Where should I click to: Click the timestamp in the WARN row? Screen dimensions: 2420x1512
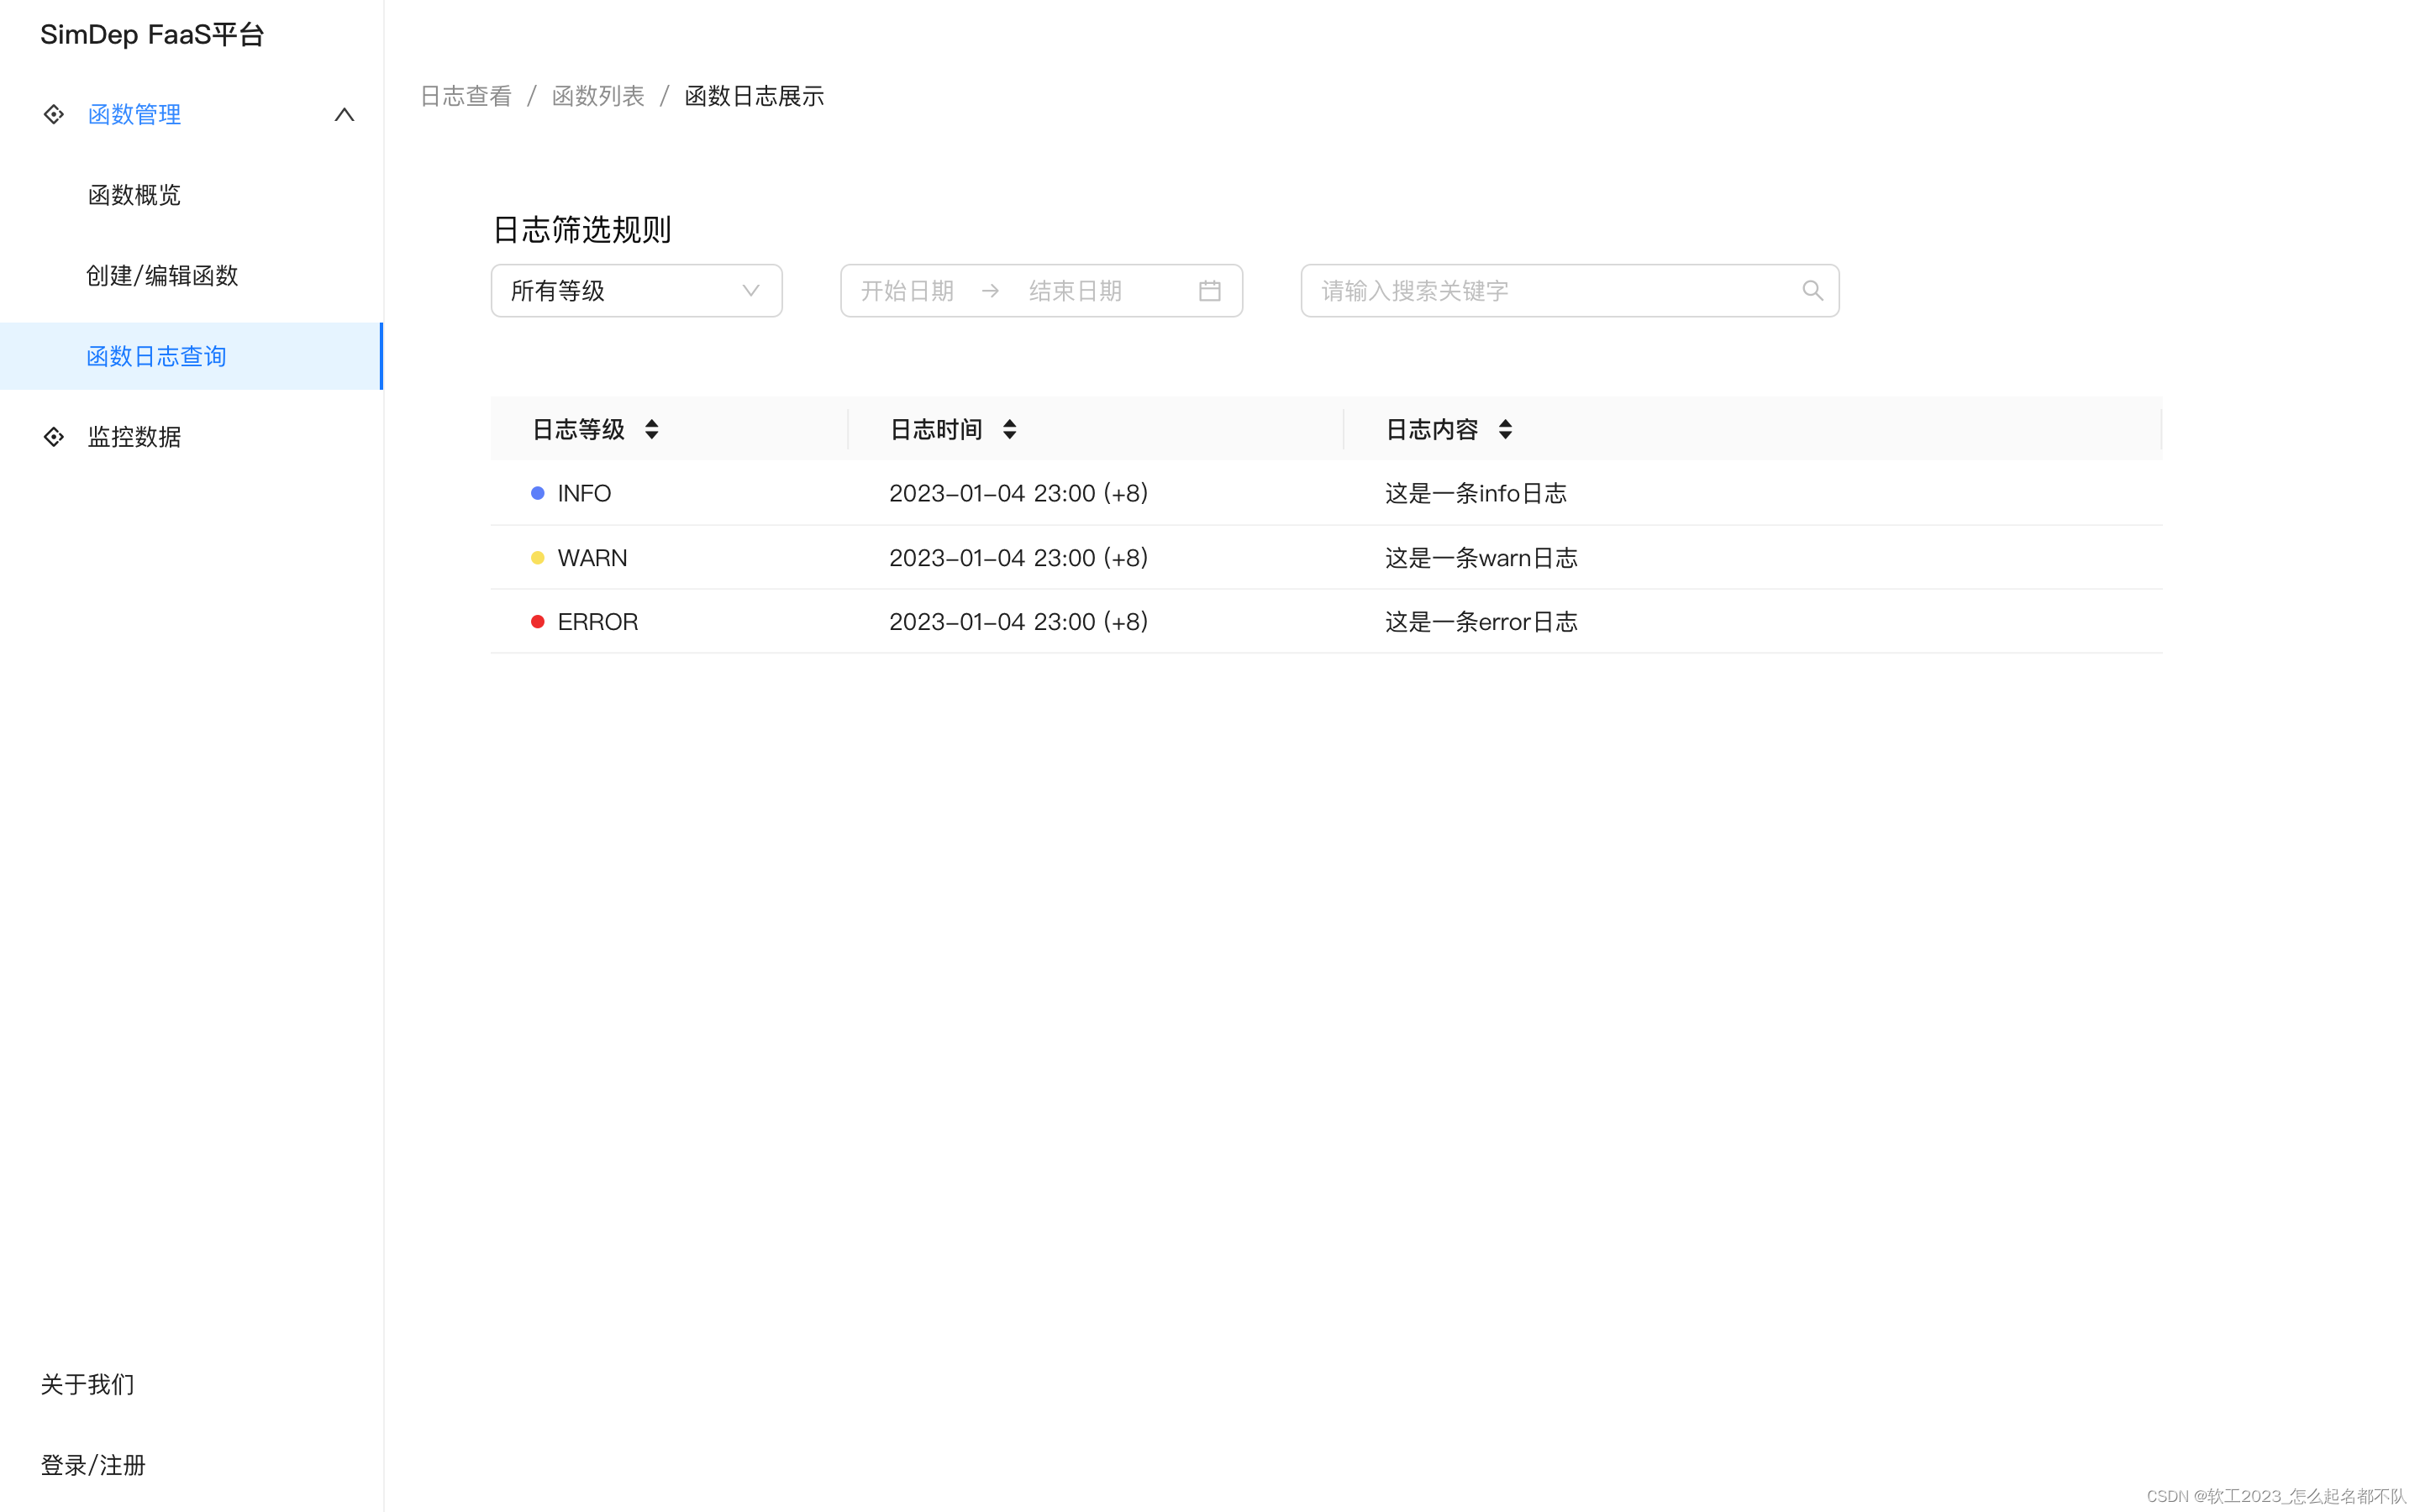click(1018, 558)
